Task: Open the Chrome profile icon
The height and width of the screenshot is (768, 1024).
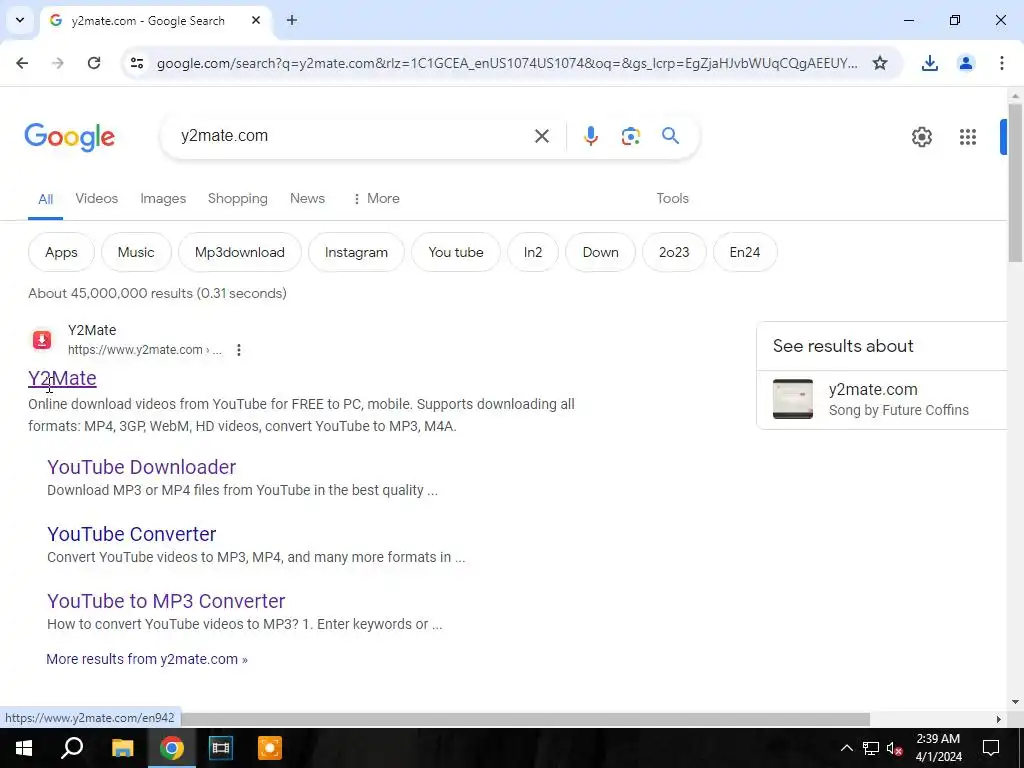Action: point(965,63)
